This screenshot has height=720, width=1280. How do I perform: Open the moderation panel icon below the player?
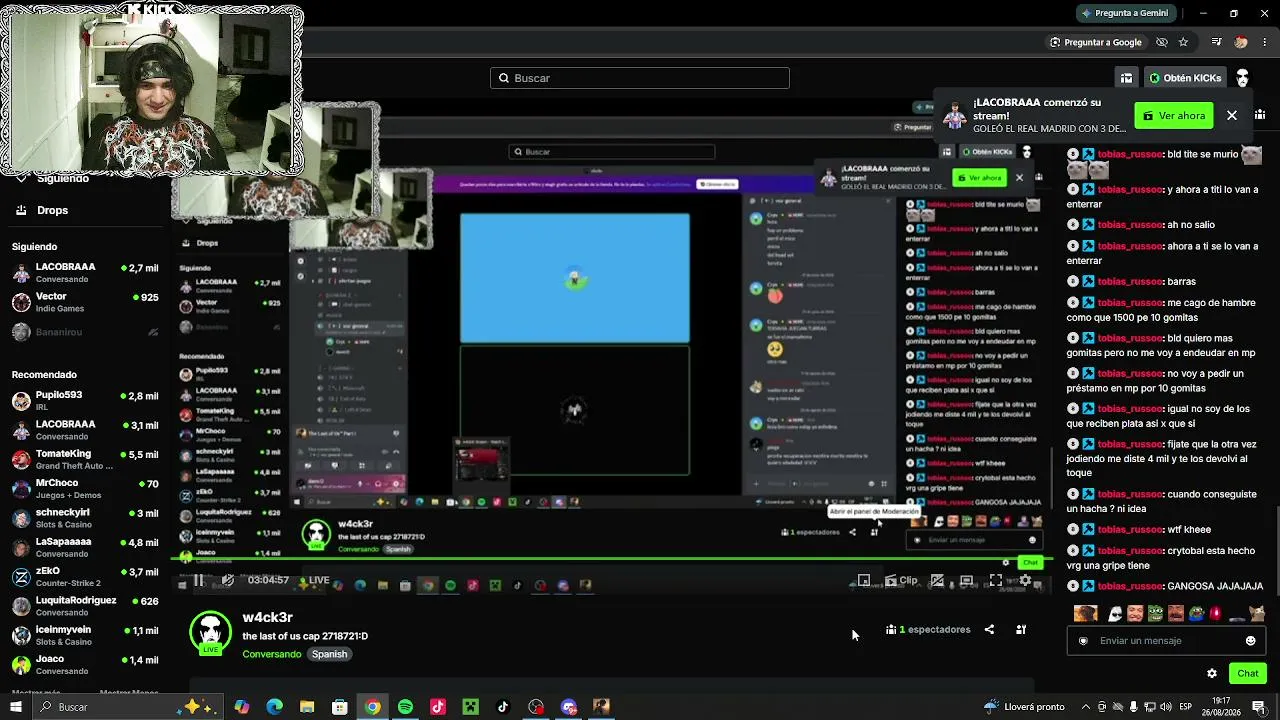click(x=1021, y=630)
